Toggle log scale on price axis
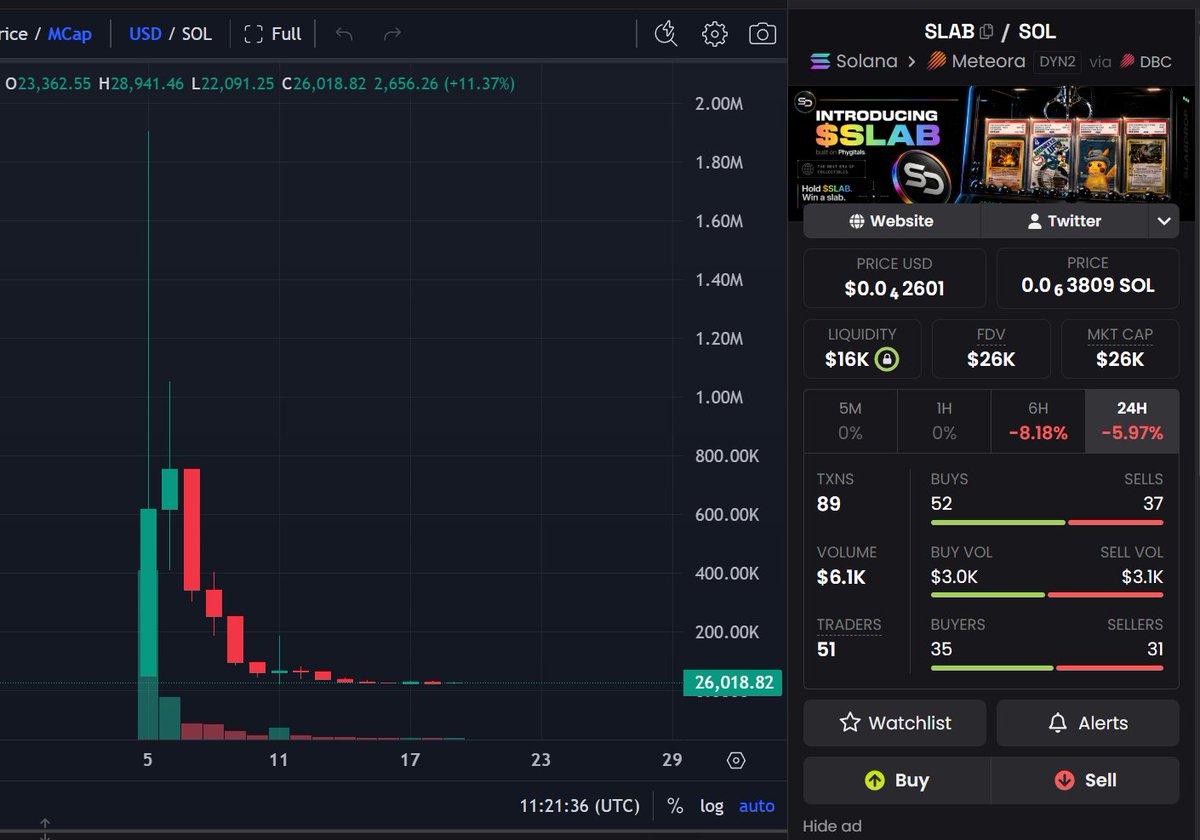Viewport: 1200px width, 840px height. point(712,806)
